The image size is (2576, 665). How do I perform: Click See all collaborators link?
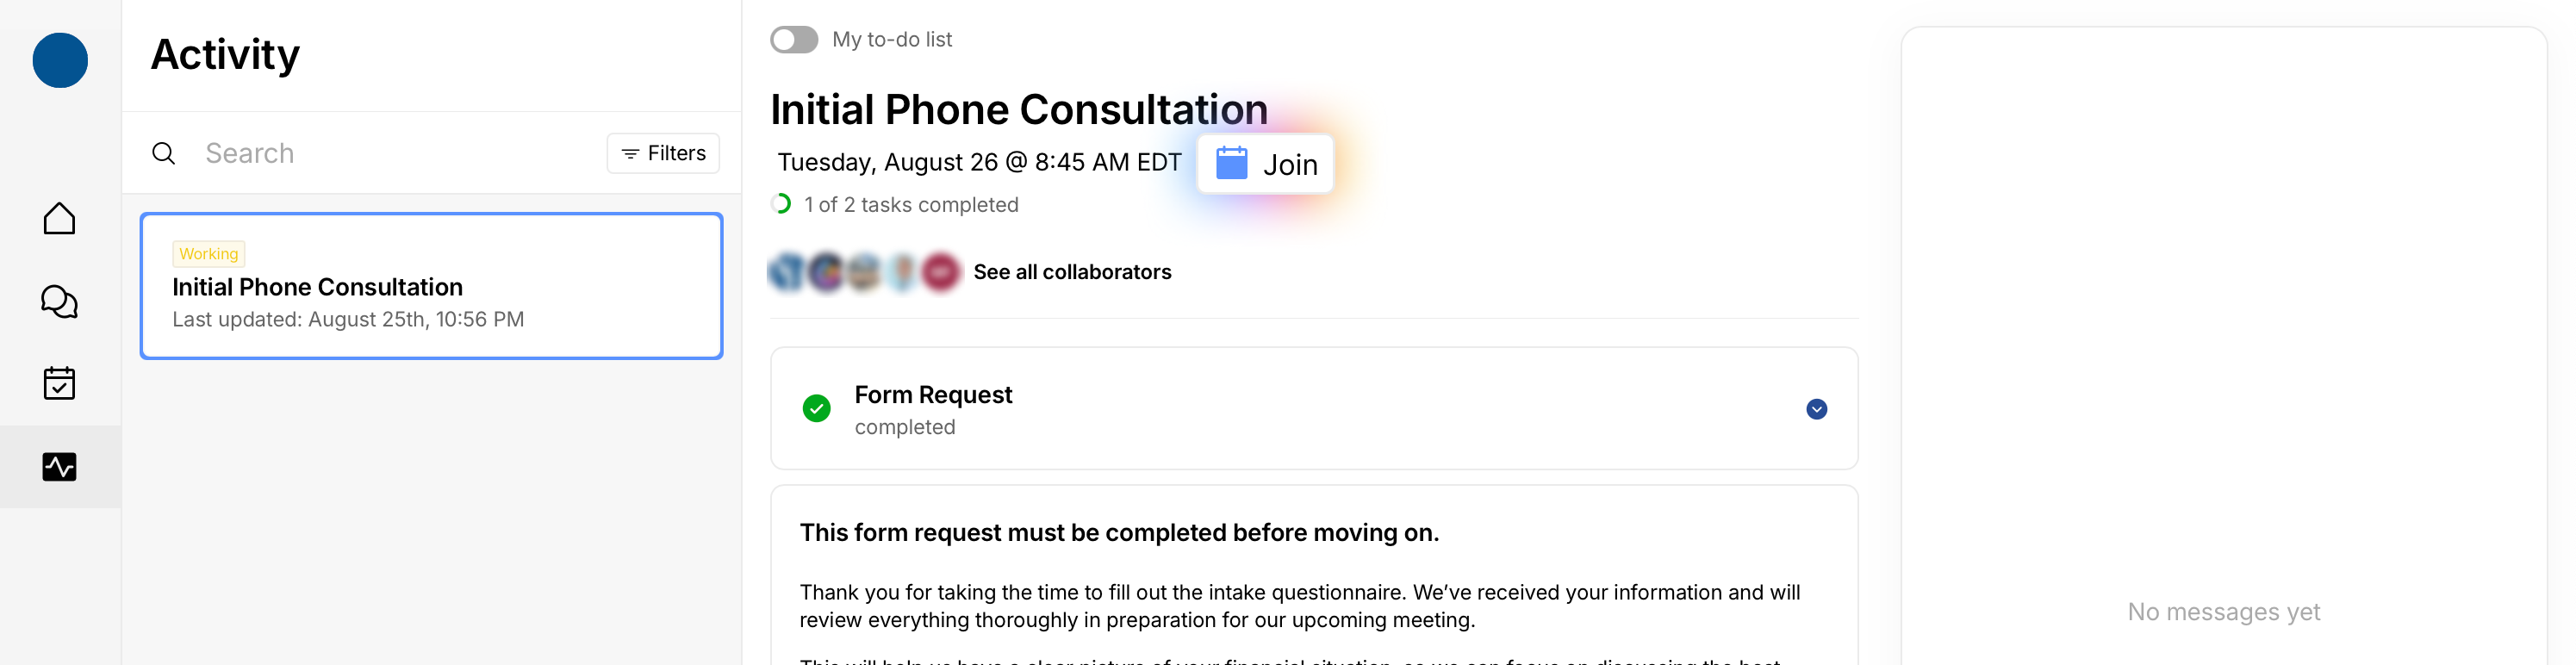pos(1072,272)
